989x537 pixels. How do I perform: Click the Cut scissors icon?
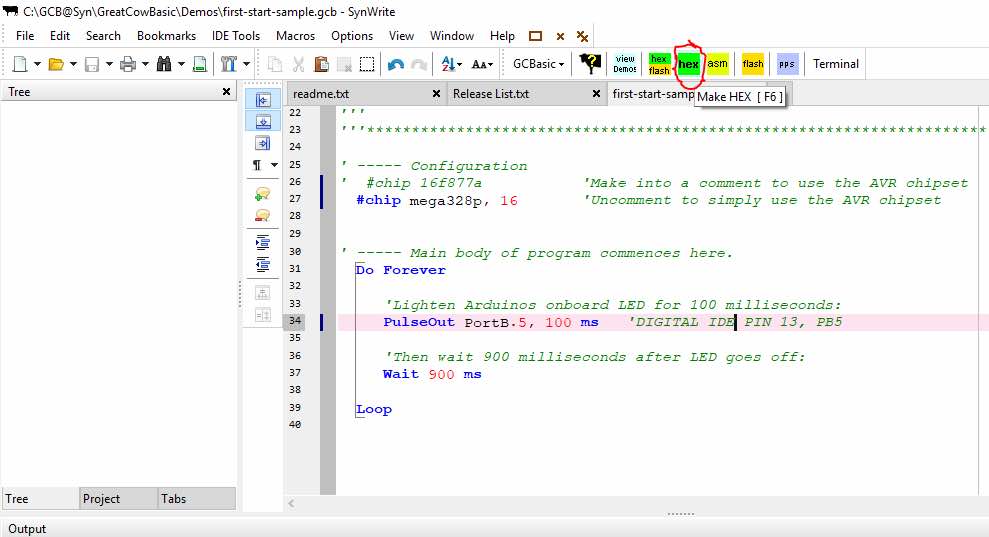(x=298, y=64)
